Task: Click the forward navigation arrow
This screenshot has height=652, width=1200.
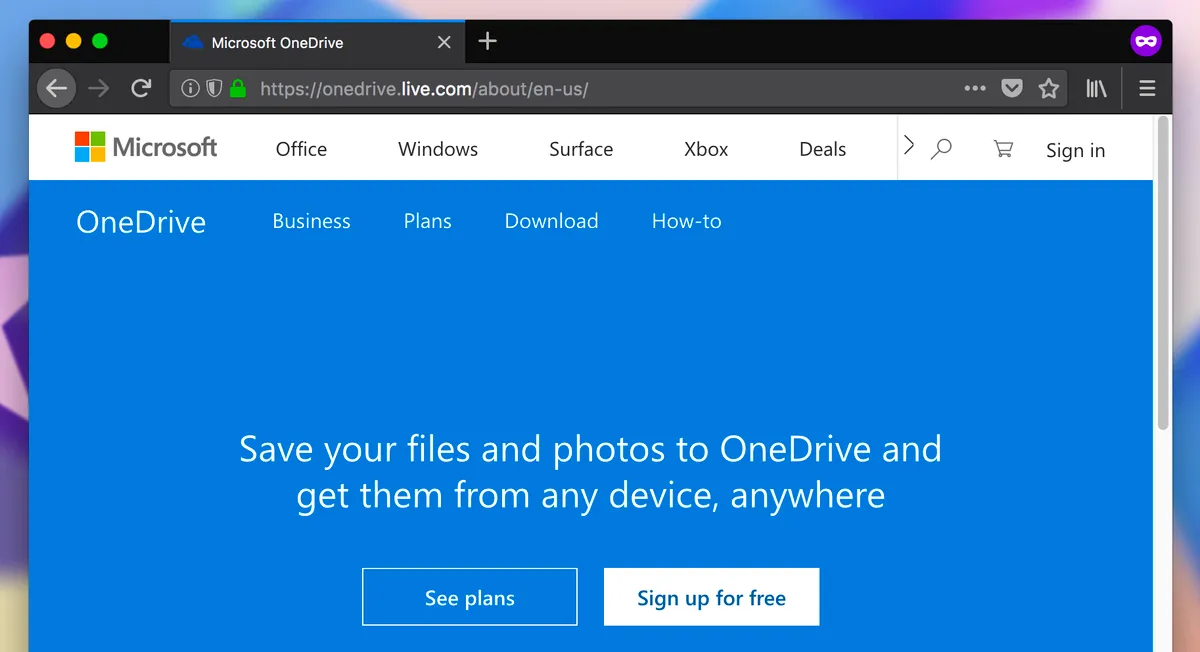Action: pos(98,89)
